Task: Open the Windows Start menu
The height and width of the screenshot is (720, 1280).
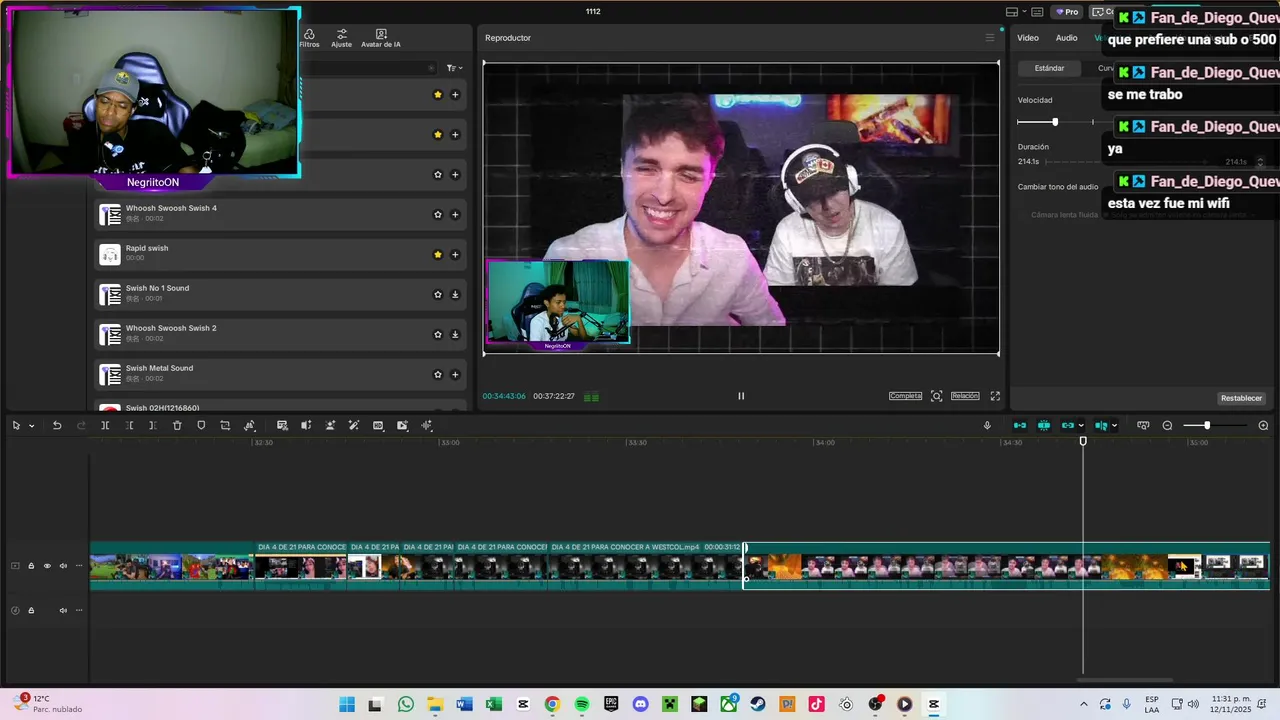Action: [346, 704]
